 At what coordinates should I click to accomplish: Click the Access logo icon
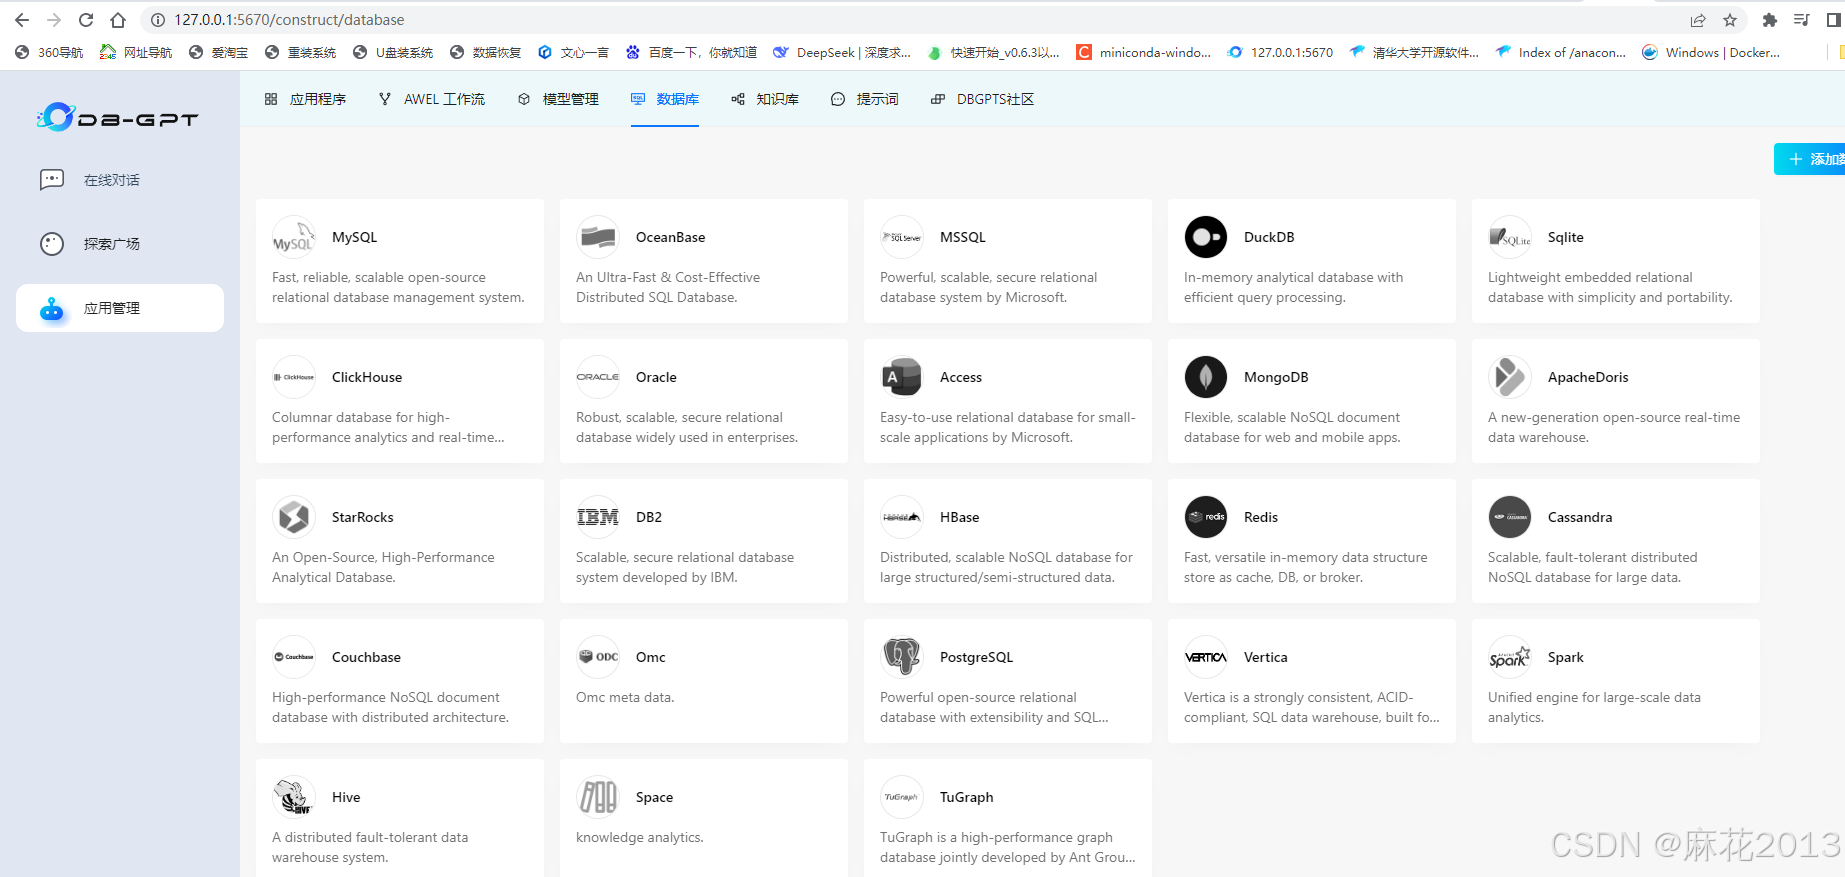pyautogui.click(x=902, y=377)
